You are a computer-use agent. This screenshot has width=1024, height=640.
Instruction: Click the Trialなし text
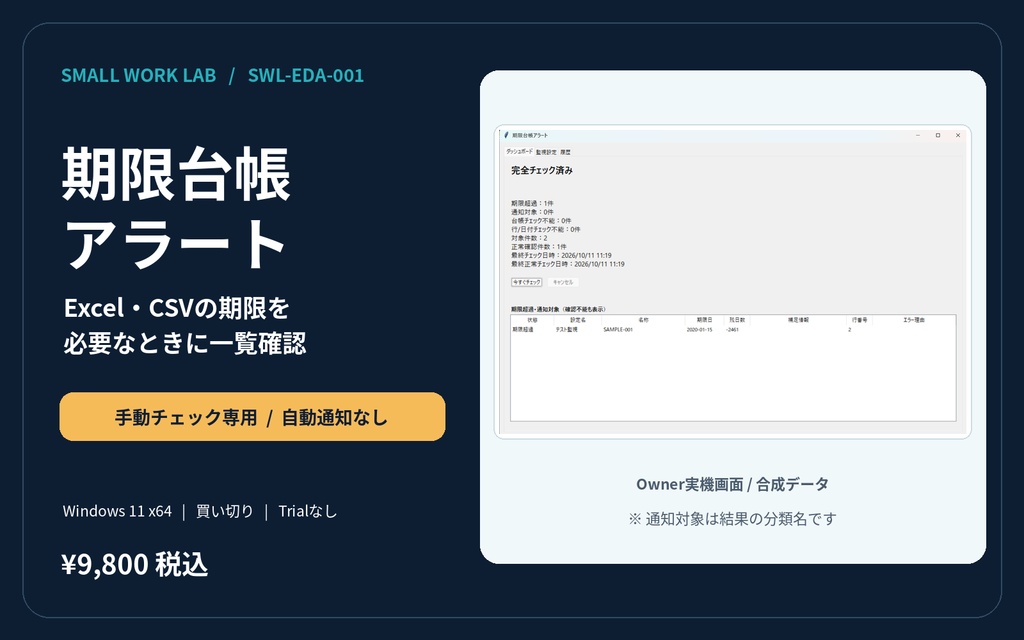[x=308, y=511]
